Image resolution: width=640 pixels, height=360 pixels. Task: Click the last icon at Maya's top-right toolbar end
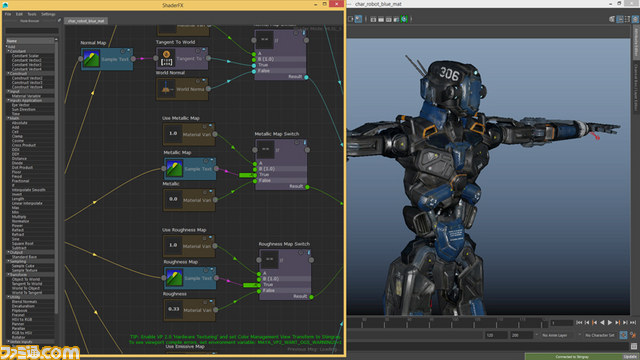tap(635, 19)
